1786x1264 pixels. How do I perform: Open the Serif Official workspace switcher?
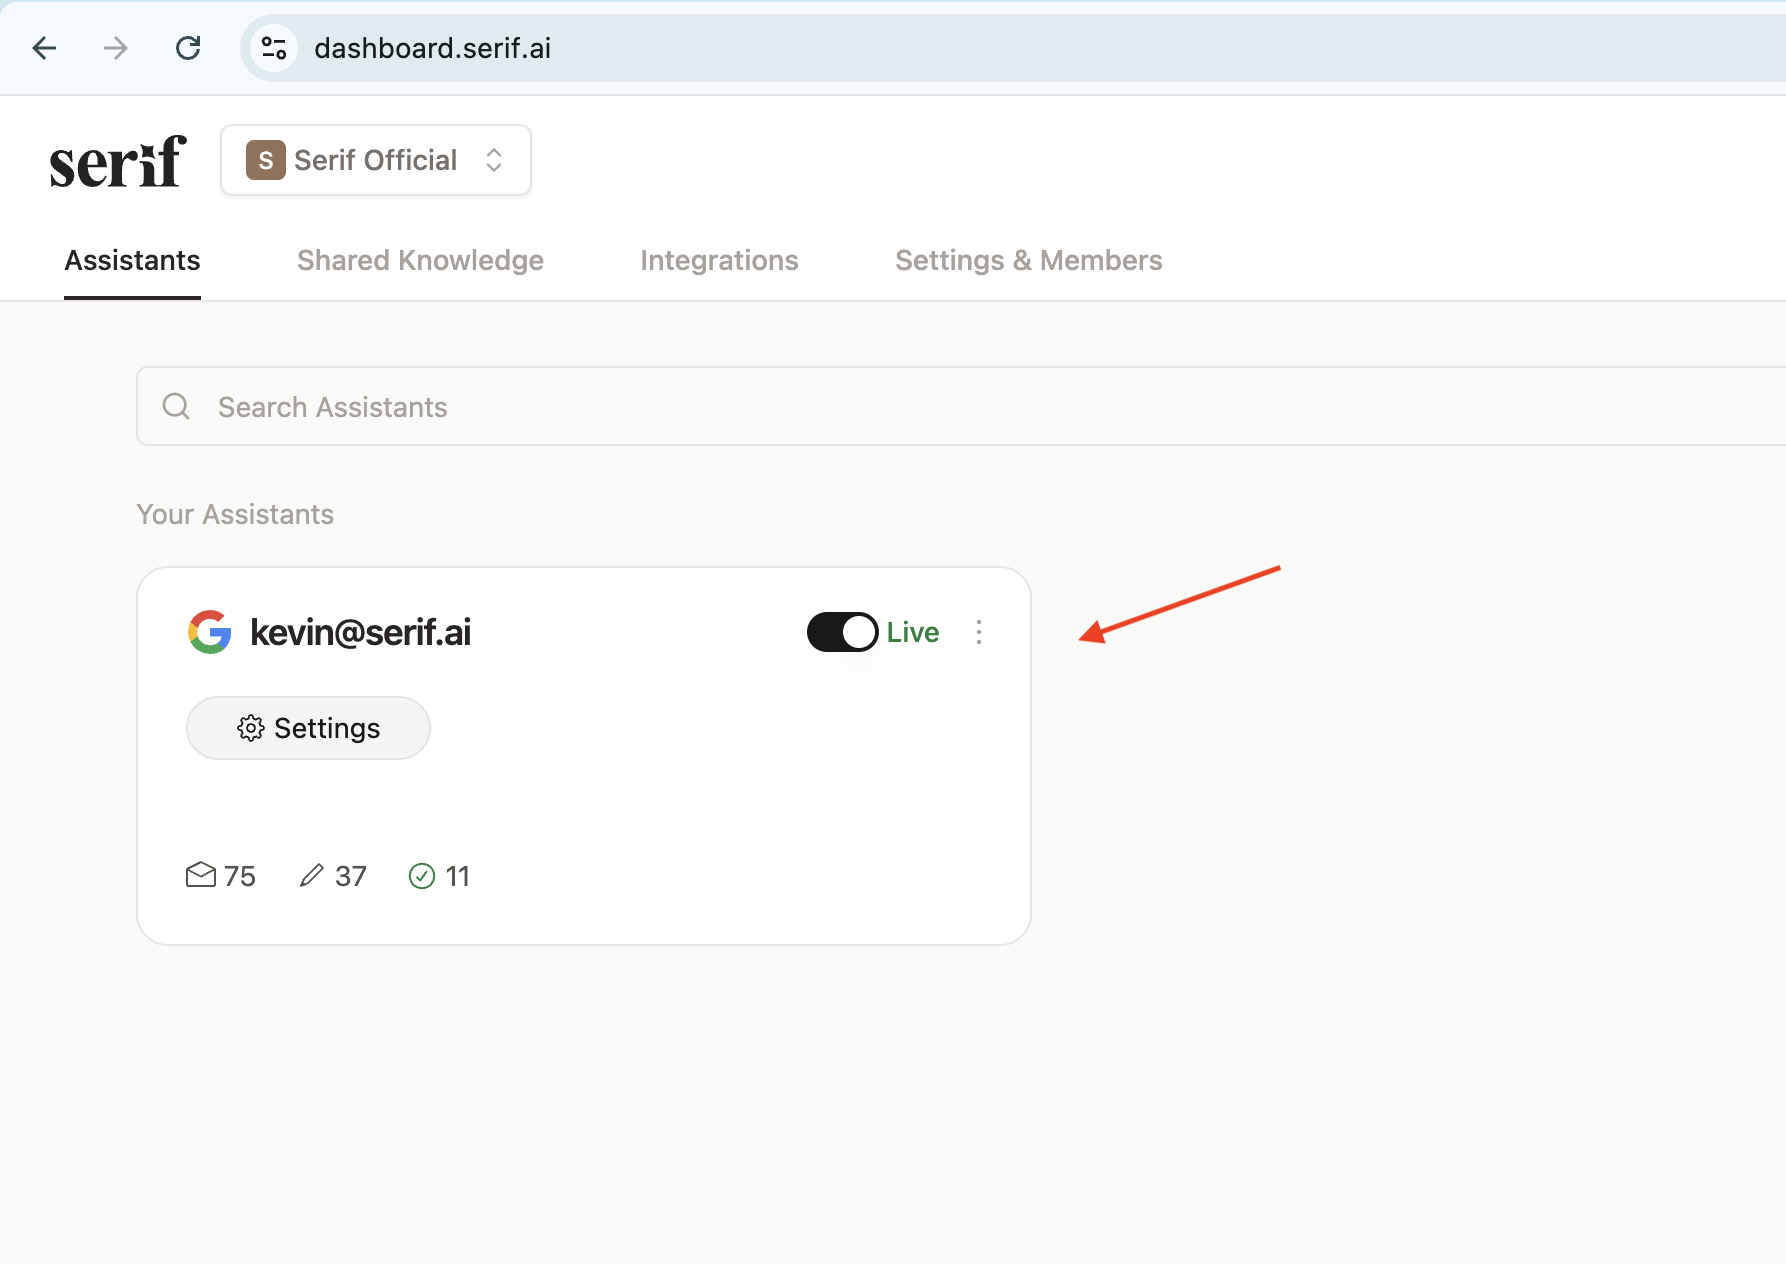pos(376,160)
